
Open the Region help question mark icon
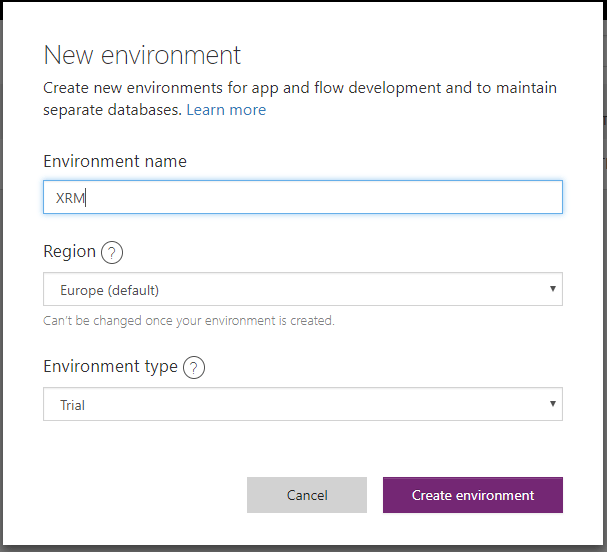[112, 252]
